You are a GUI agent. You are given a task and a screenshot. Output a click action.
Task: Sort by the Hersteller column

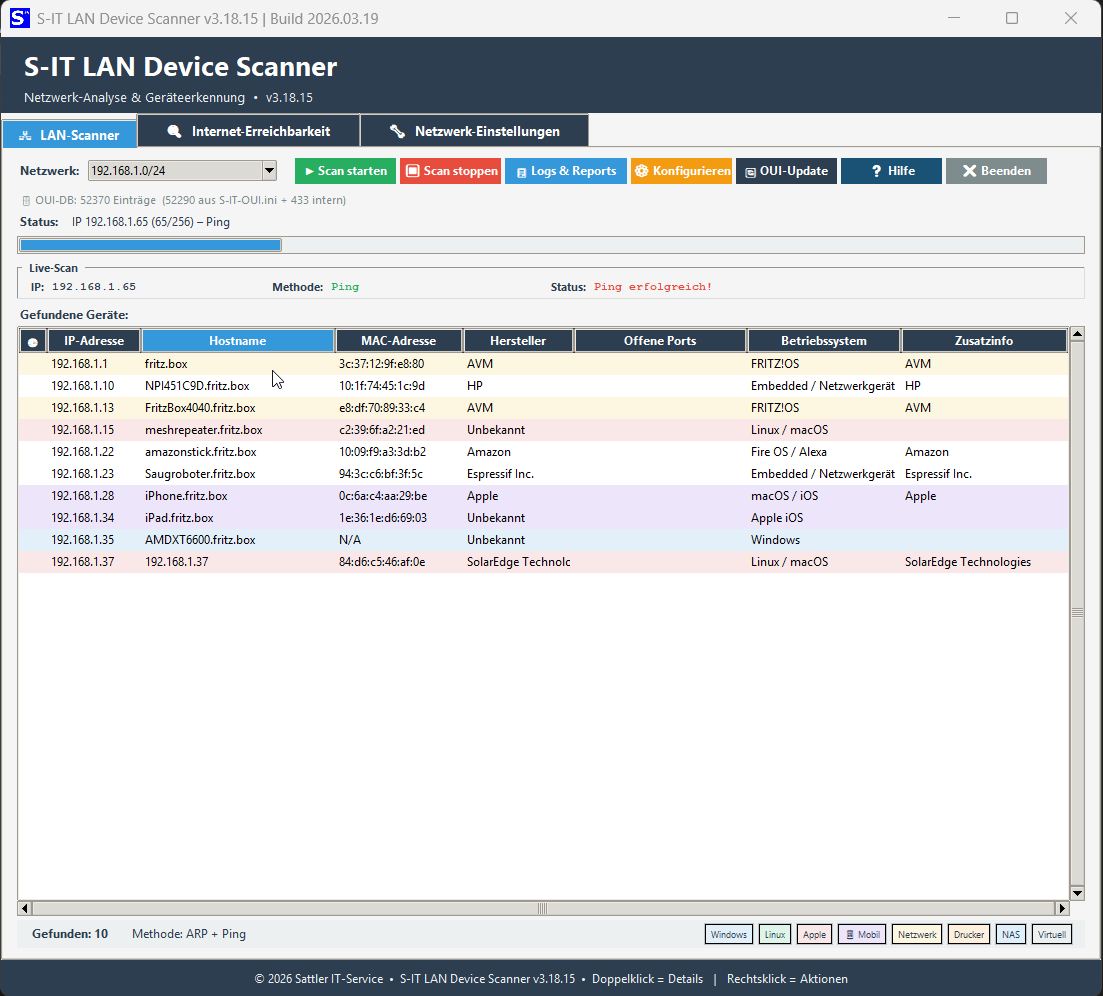518,341
